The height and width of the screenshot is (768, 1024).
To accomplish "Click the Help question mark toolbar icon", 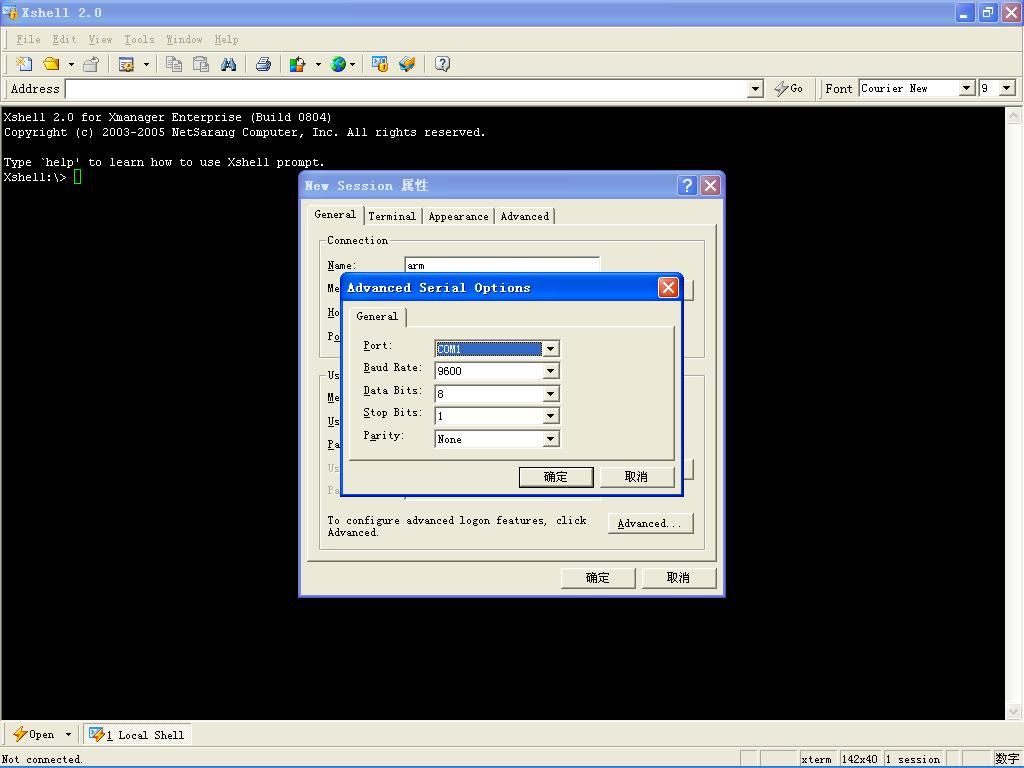I will click(x=442, y=64).
